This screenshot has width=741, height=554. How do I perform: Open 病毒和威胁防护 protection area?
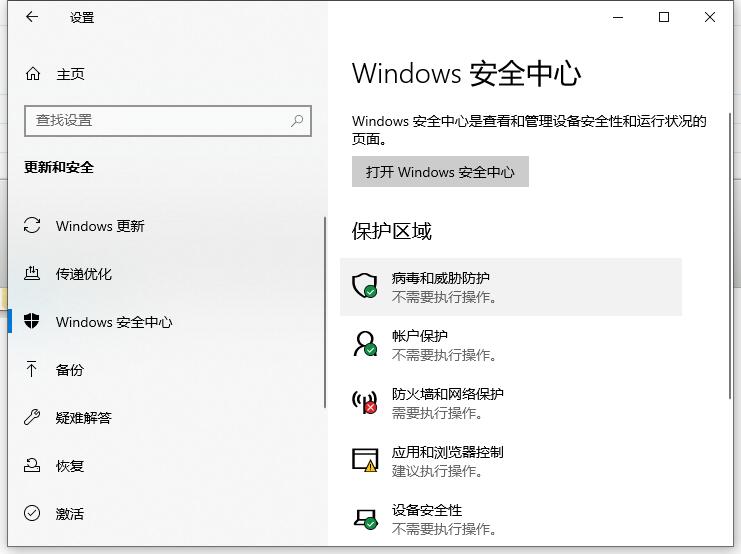[511, 287]
